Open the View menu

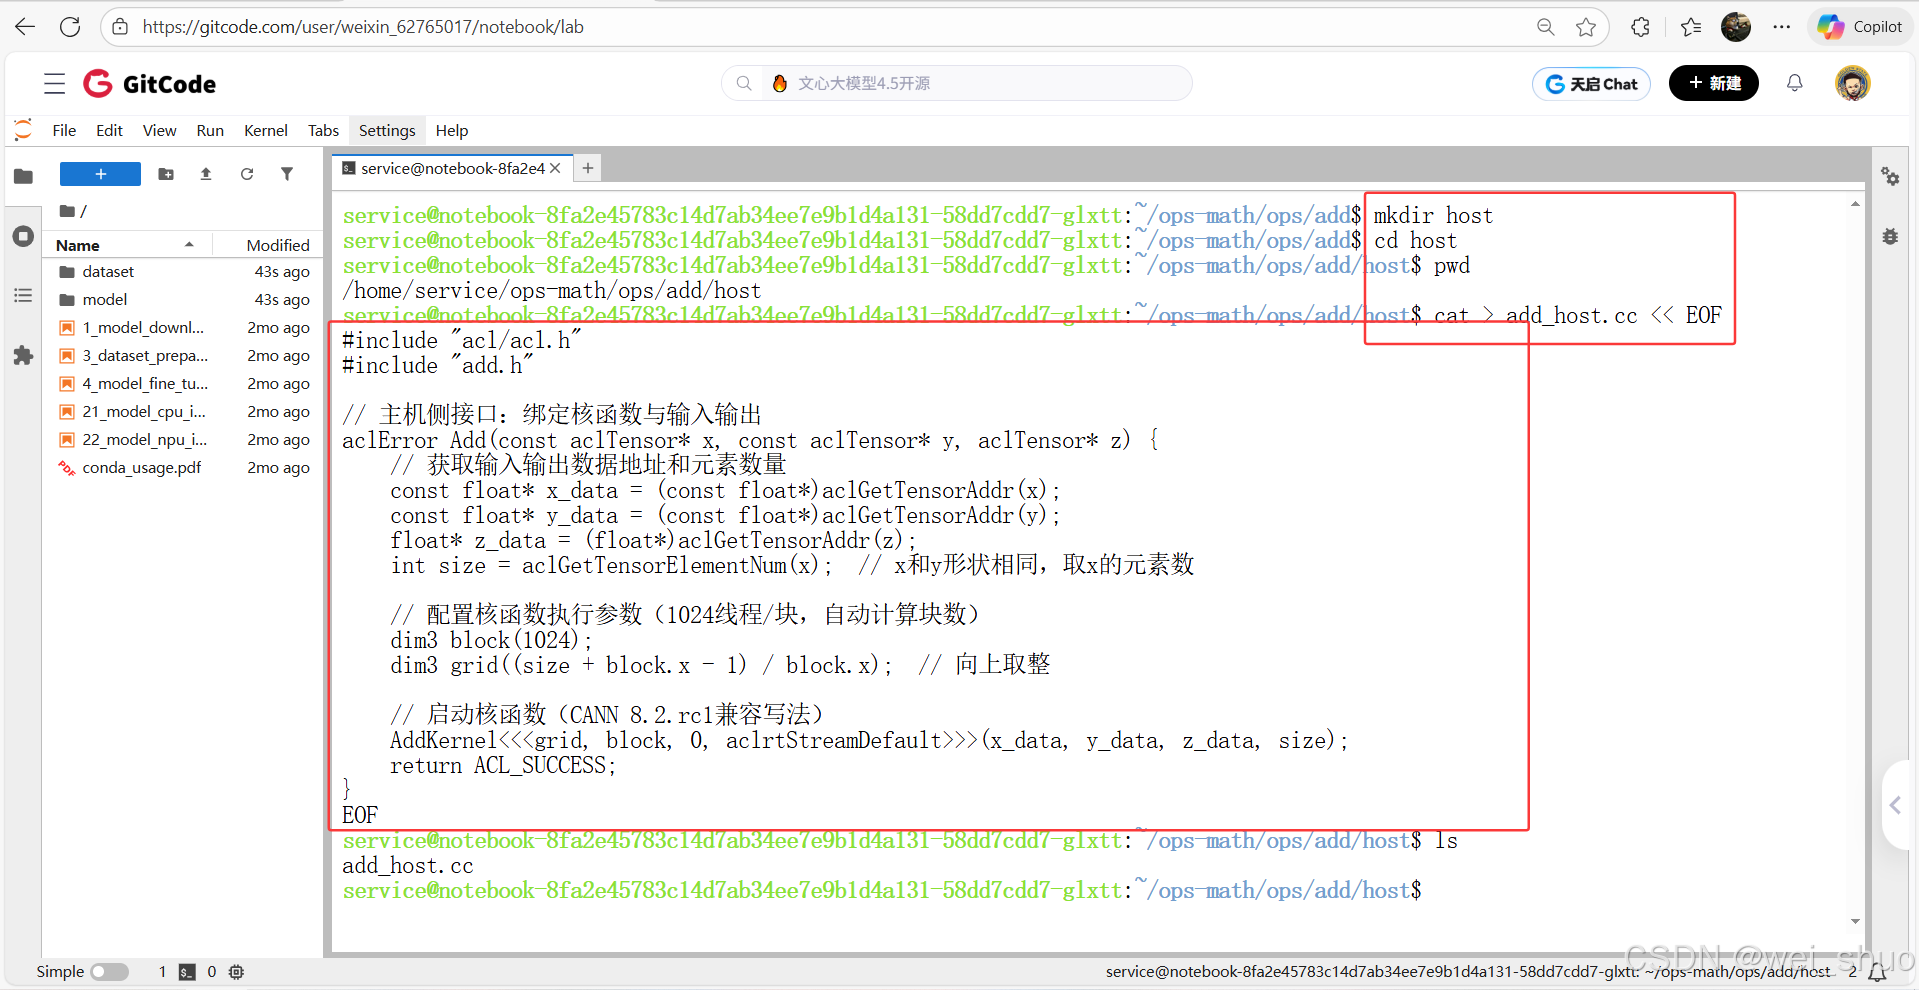[x=159, y=130]
